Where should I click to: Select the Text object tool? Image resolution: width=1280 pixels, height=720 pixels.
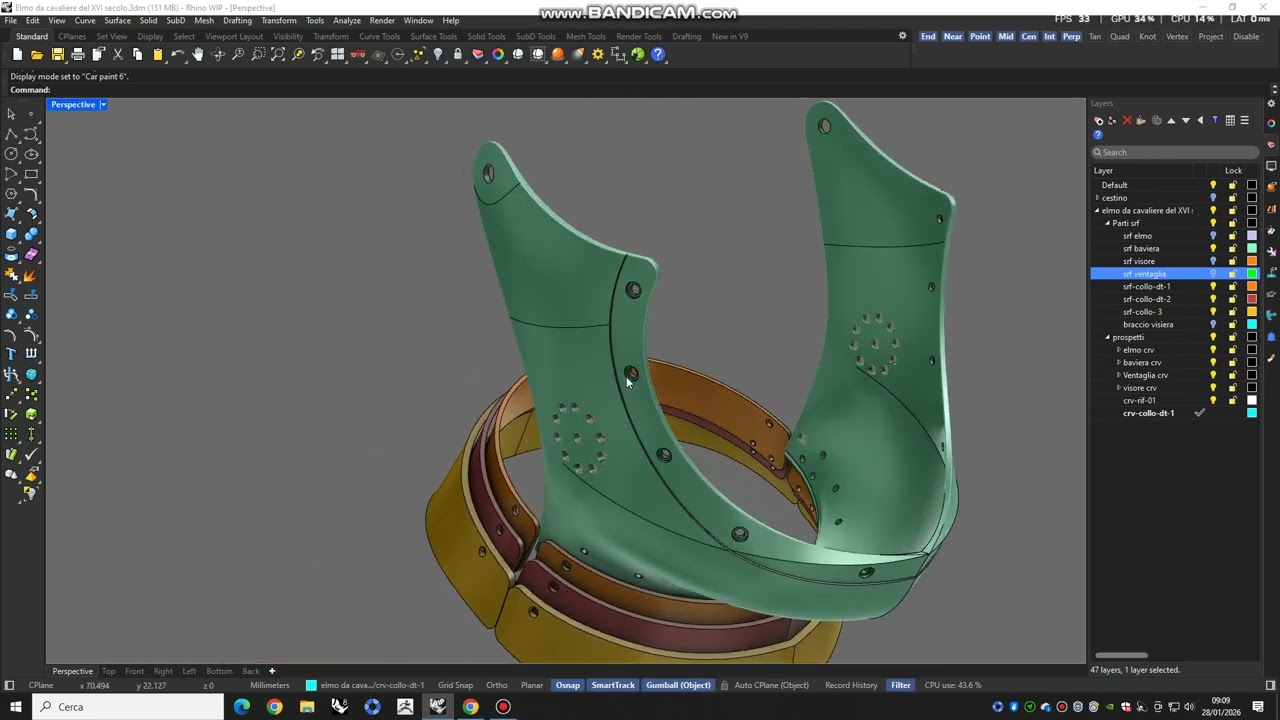11,354
